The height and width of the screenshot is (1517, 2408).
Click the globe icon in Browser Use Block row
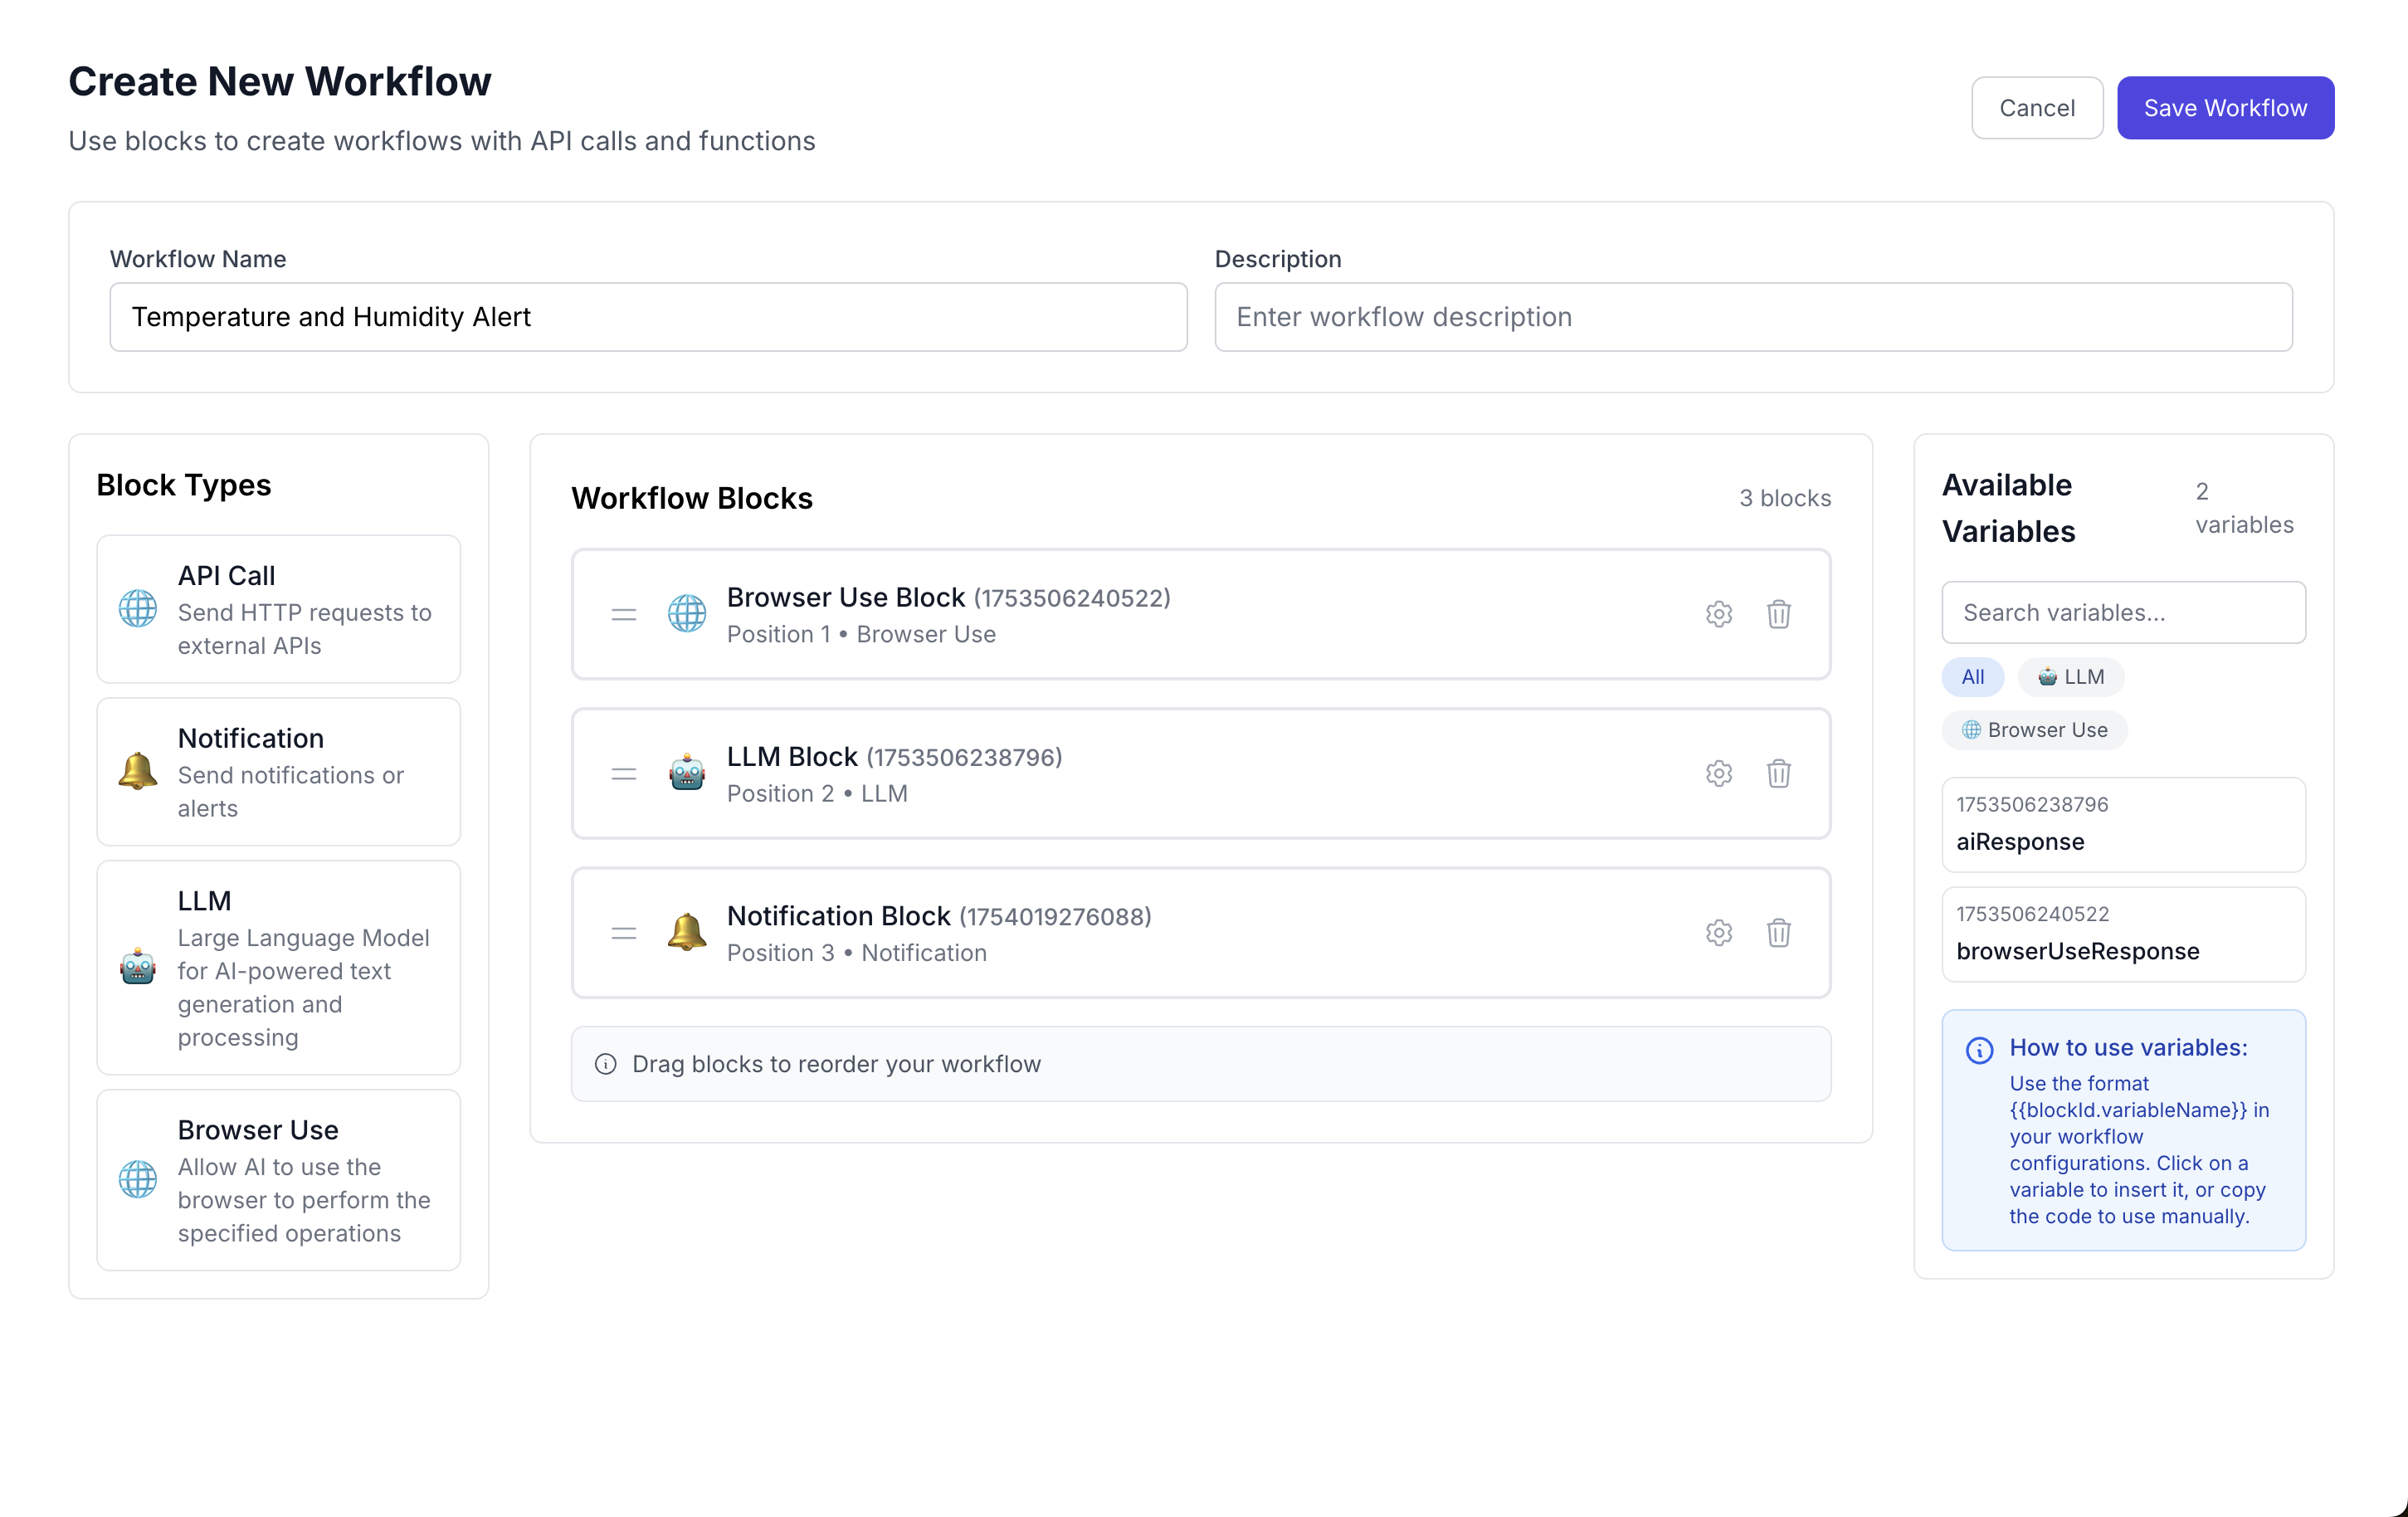pyautogui.click(x=687, y=614)
